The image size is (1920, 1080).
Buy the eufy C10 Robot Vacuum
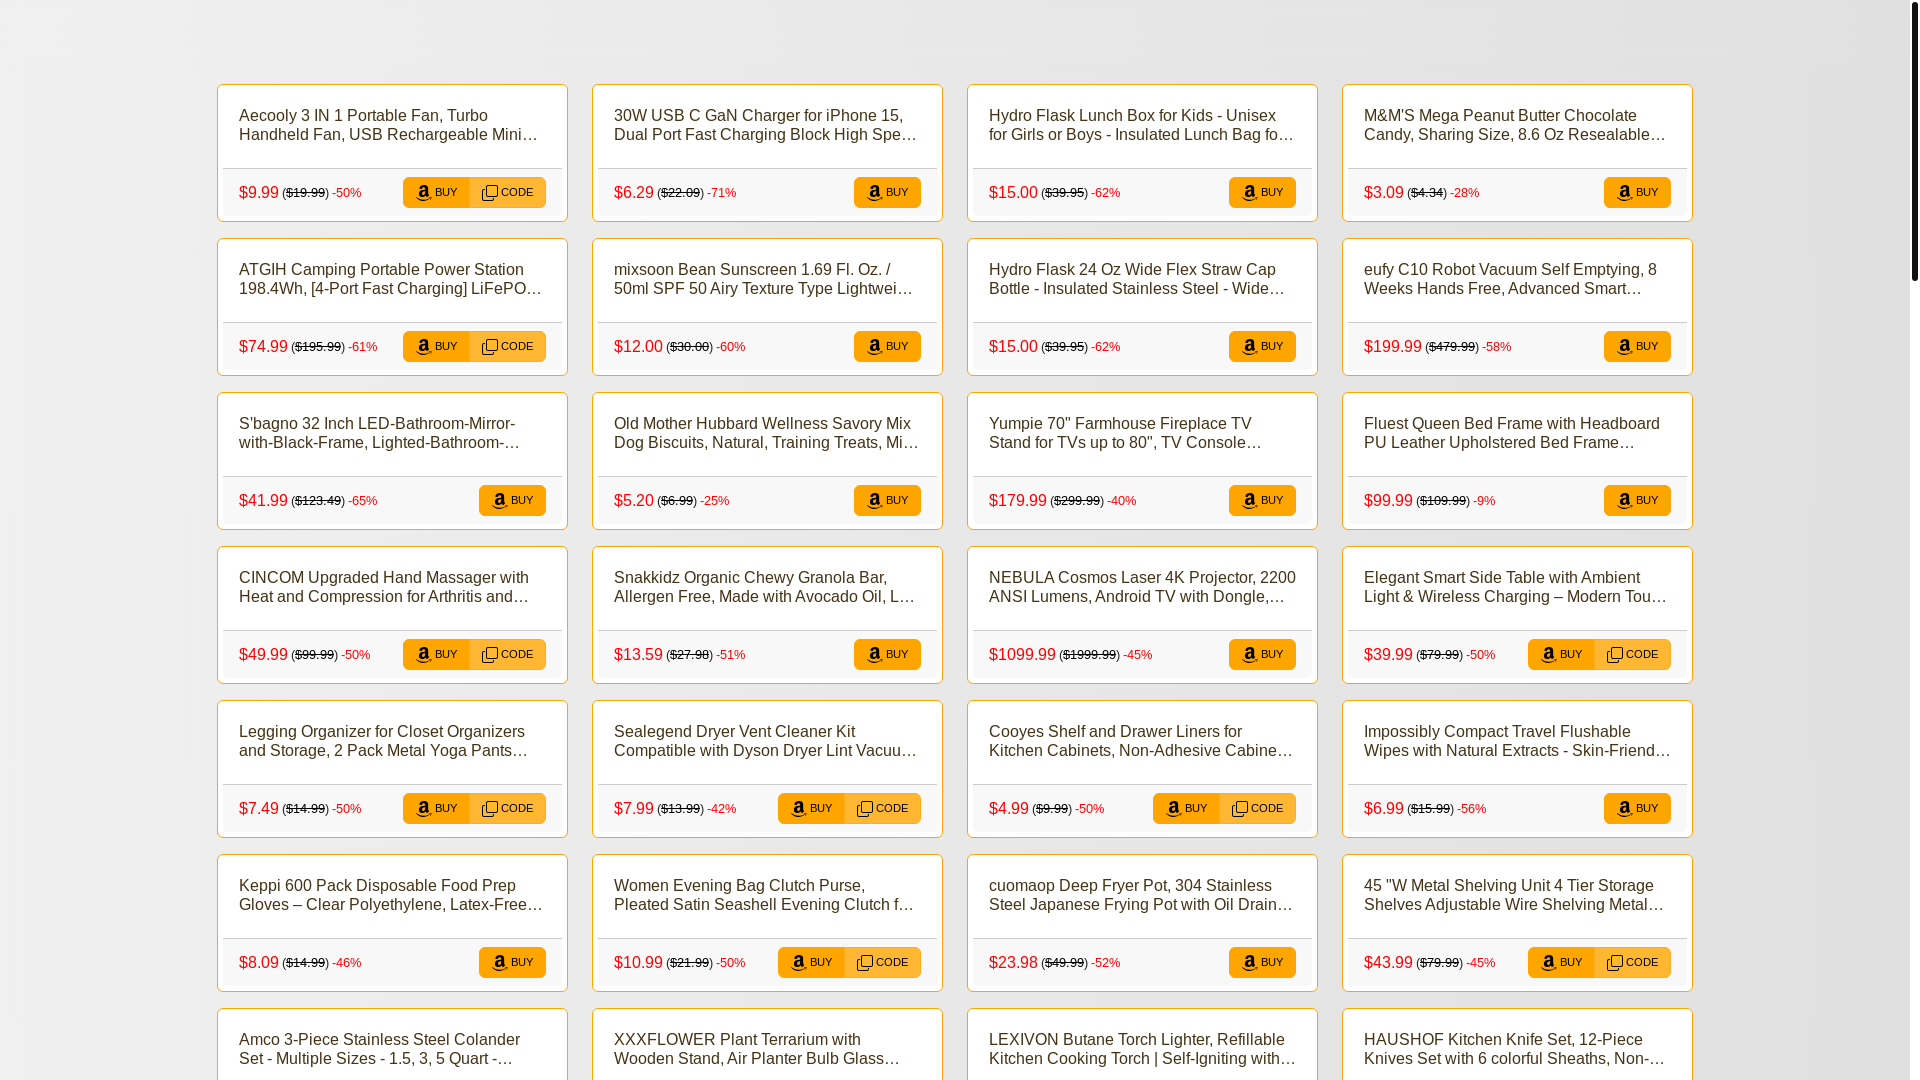tap(1637, 347)
